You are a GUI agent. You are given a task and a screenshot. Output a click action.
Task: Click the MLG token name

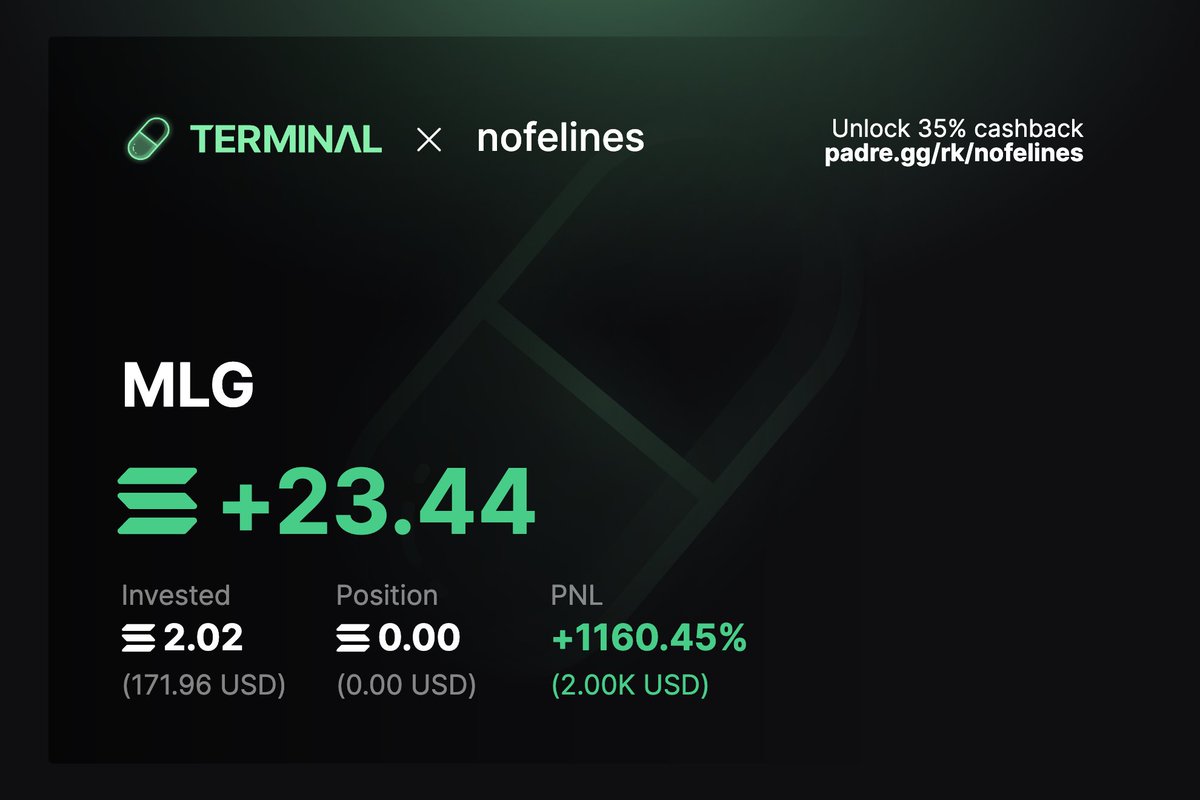[187, 386]
